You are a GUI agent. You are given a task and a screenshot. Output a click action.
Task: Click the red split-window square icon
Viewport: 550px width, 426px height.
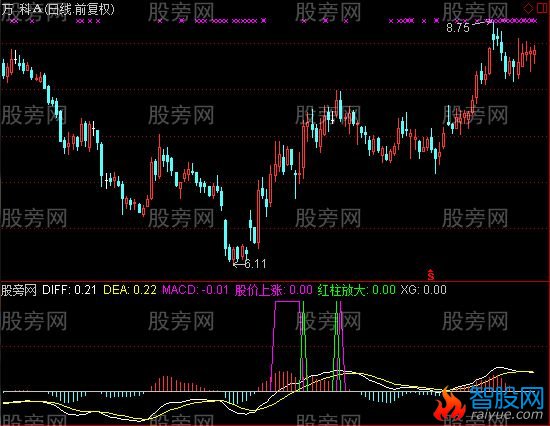(542, 8)
